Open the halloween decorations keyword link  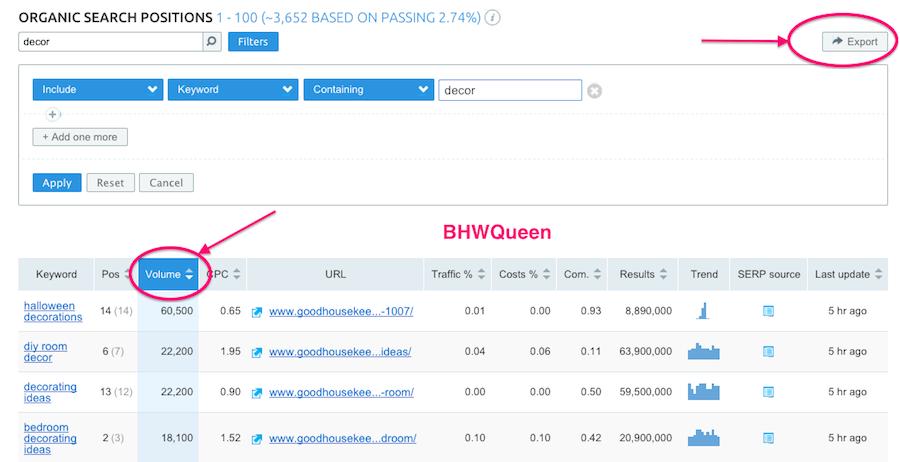53,312
